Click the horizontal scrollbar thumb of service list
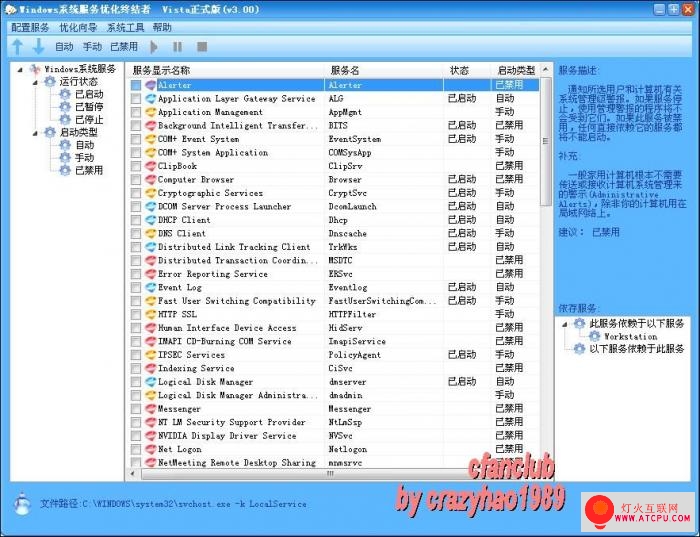 pos(331,474)
